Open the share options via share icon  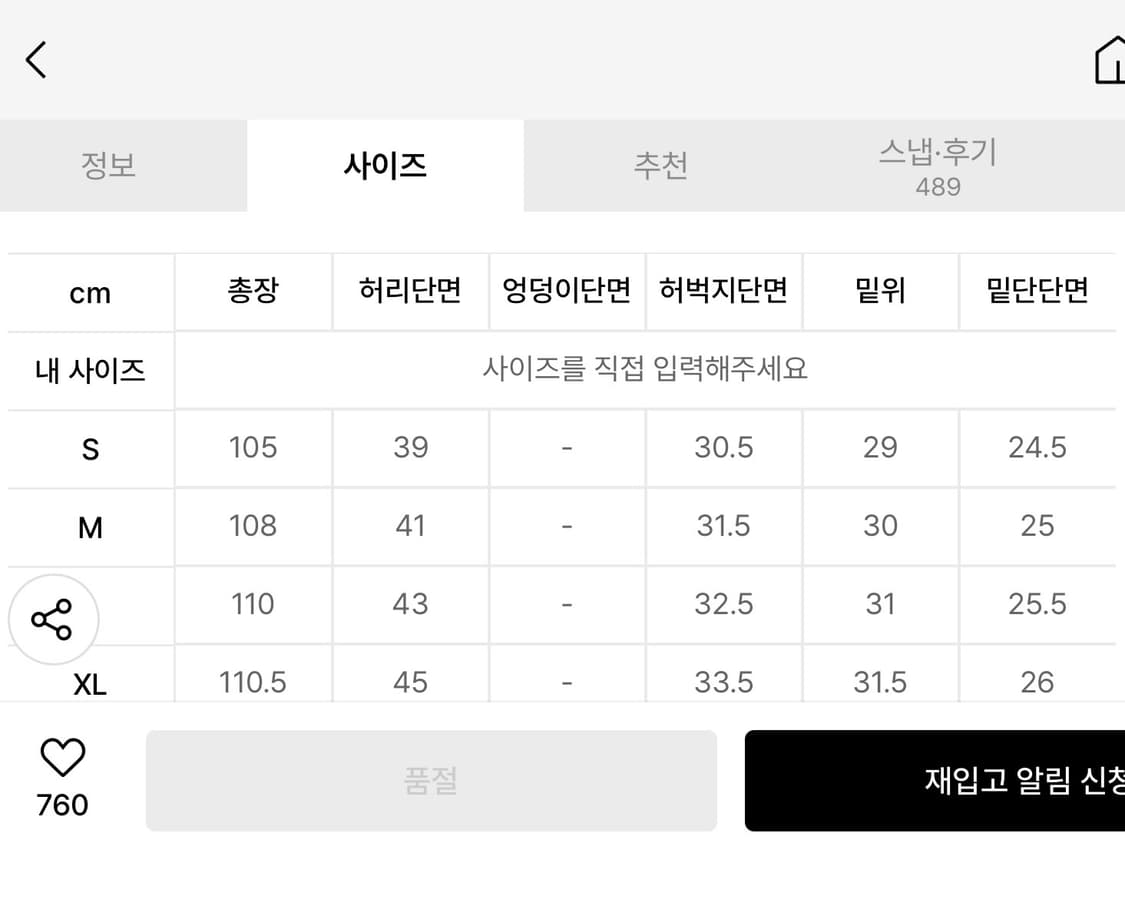point(54,619)
